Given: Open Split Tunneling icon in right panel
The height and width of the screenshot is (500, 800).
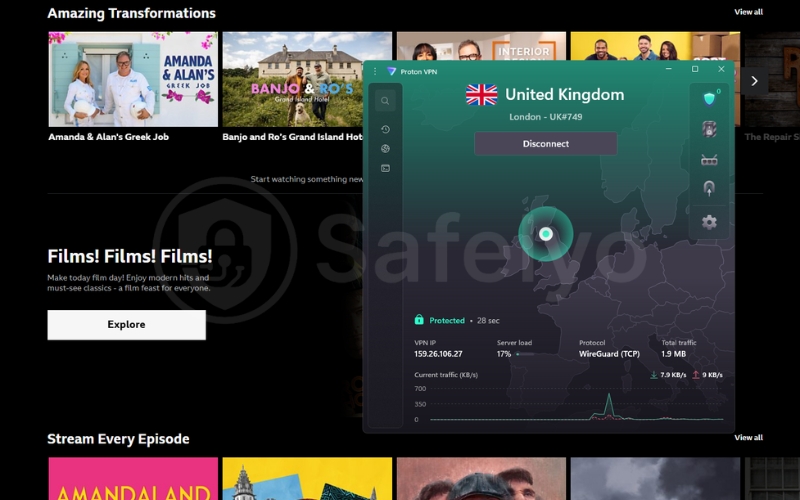Looking at the screenshot, I should (709, 189).
